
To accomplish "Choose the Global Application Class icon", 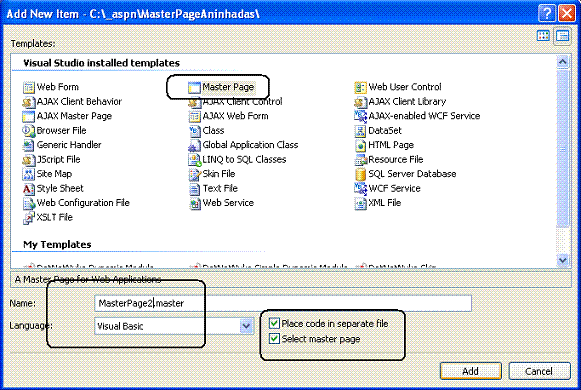I will click(x=194, y=145).
